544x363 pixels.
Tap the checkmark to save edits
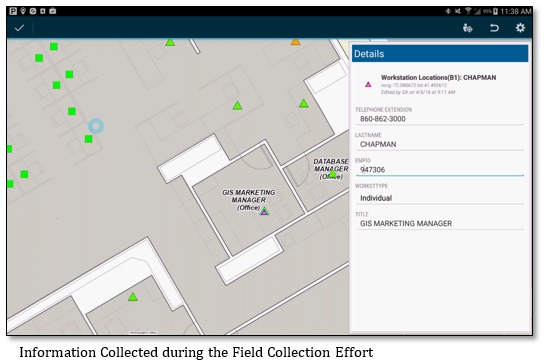[19, 28]
